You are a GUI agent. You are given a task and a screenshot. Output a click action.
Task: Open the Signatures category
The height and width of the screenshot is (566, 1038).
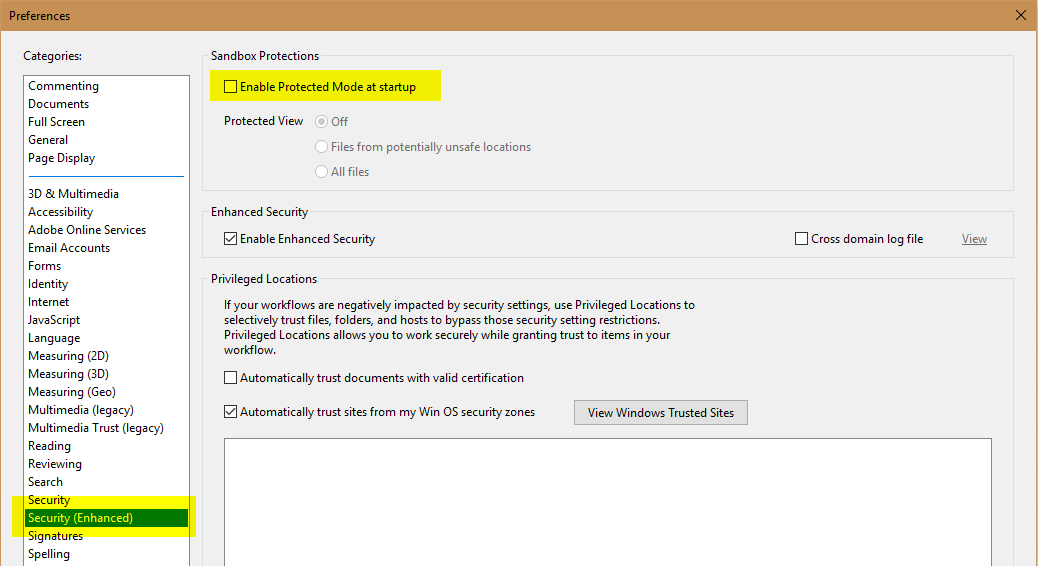pos(55,536)
